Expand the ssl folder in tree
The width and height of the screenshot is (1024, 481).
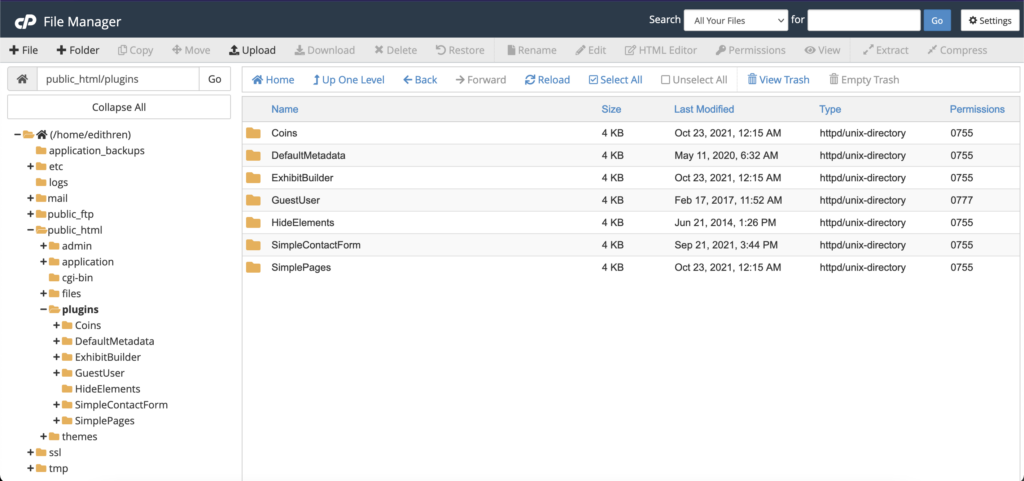(x=30, y=452)
